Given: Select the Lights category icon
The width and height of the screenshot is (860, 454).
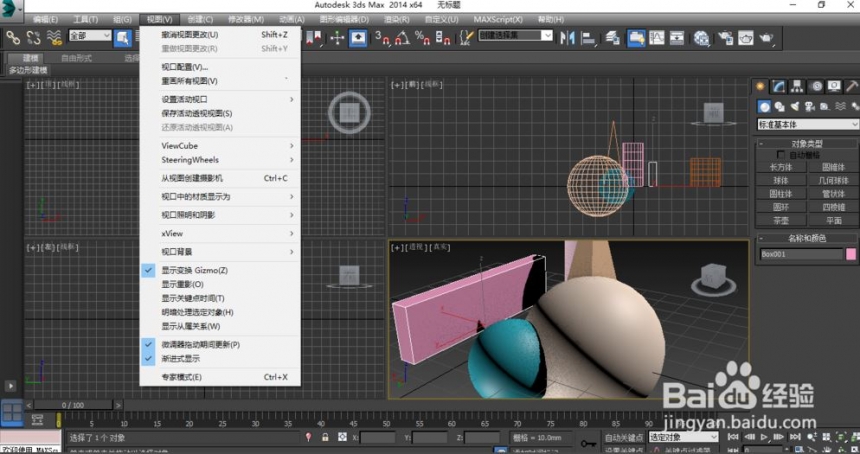Looking at the screenshot, I should point(795,106).
